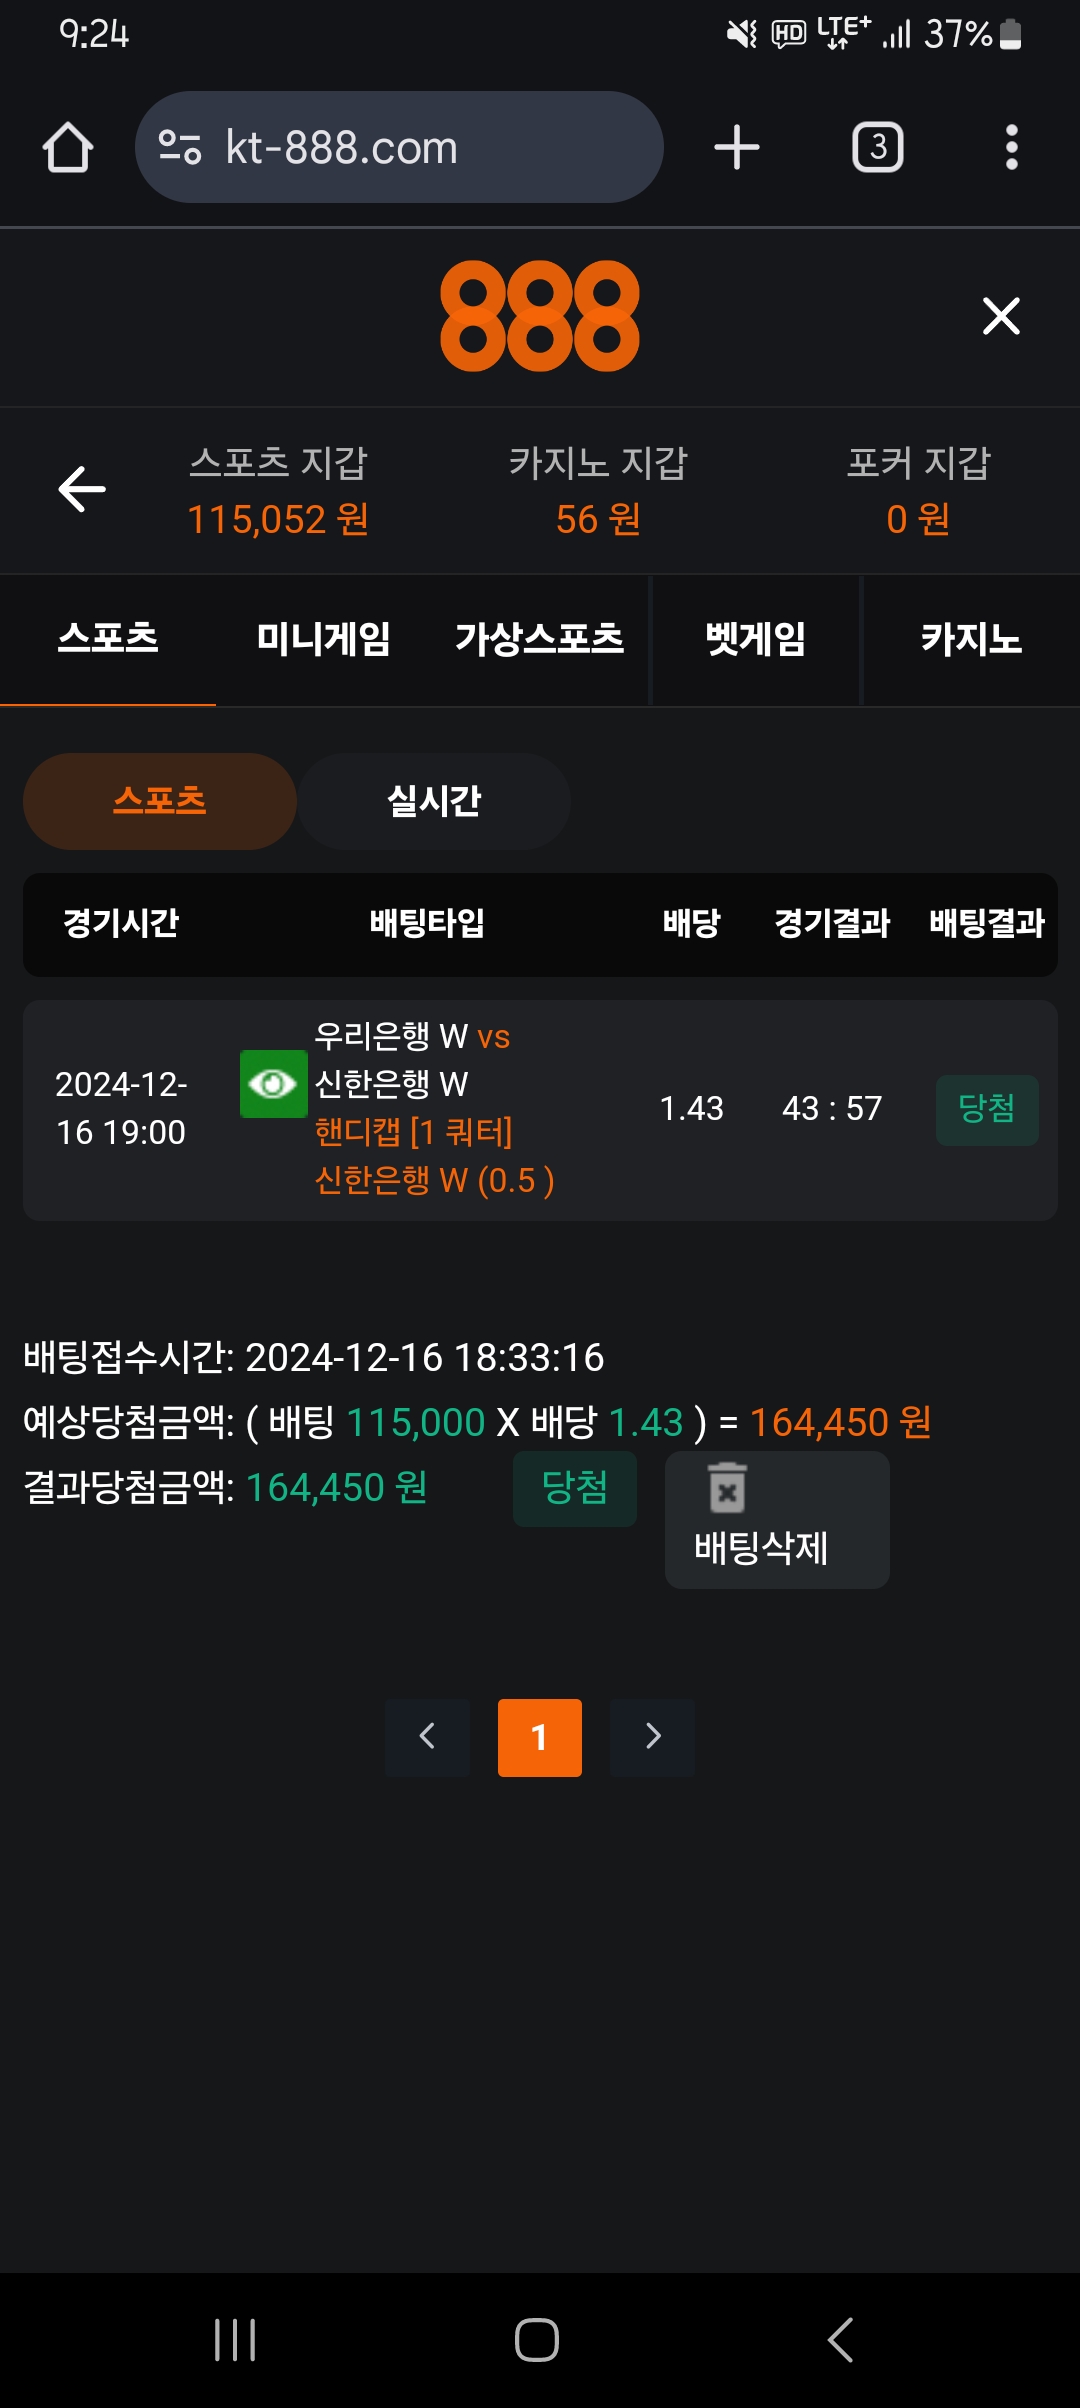Viewport: 1080px width, 2408px height.
Task: Toggle the green eye icon on the bet
Action: pyautogui.click(x=273, y=1084)
